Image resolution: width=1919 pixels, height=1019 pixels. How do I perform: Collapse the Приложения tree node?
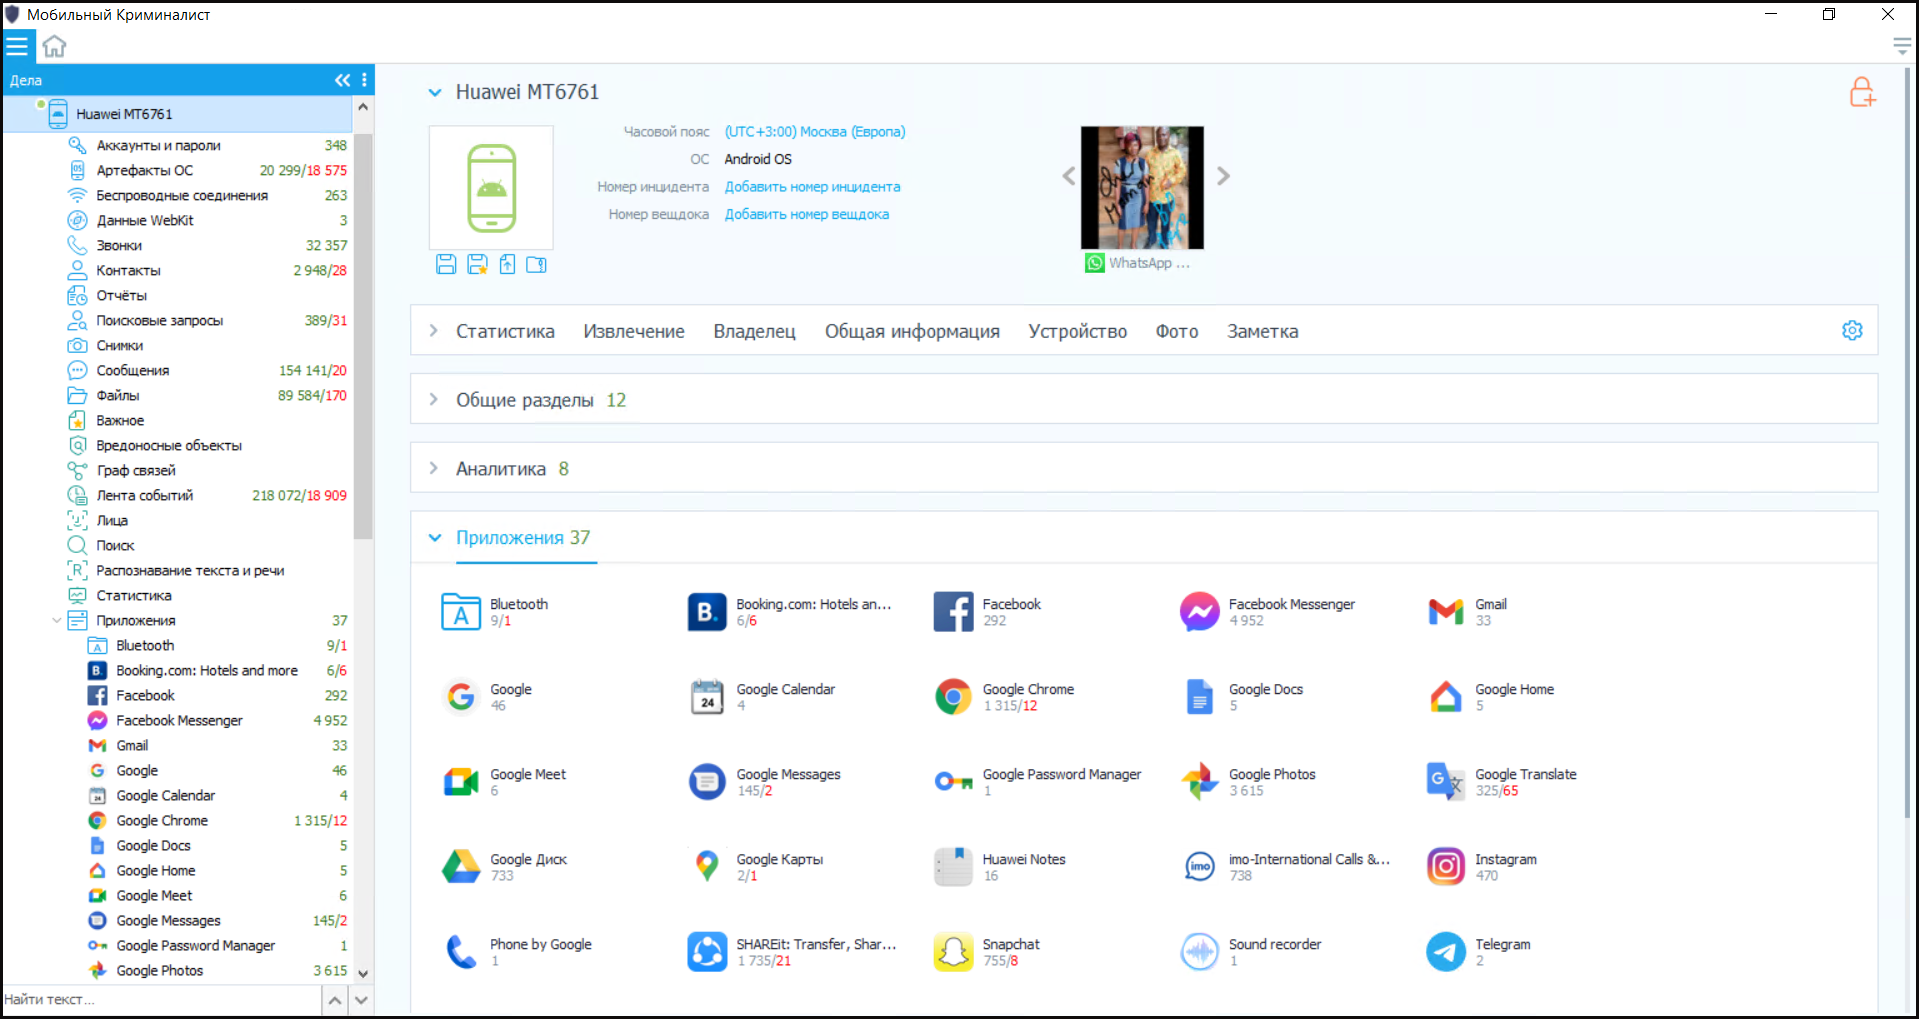[56, 621]
